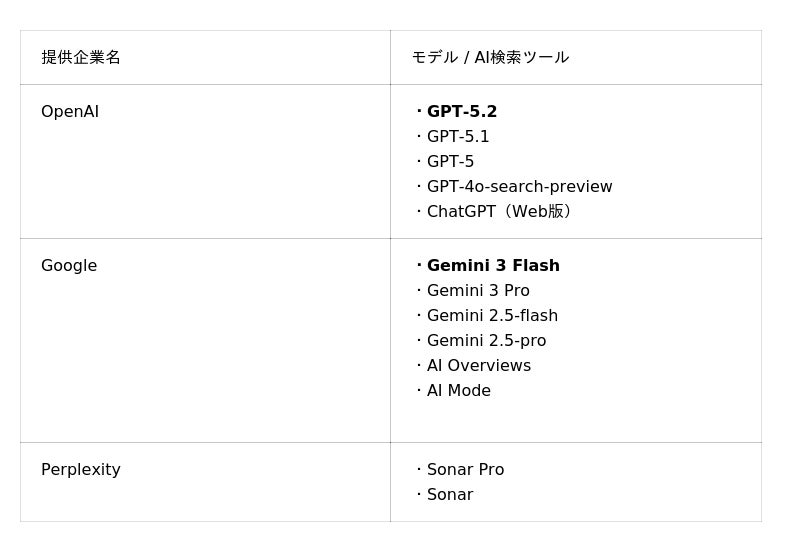The image size is (800, 552).
Task: Select the Perplexity company cell
Action: click(x=81, y=470)
